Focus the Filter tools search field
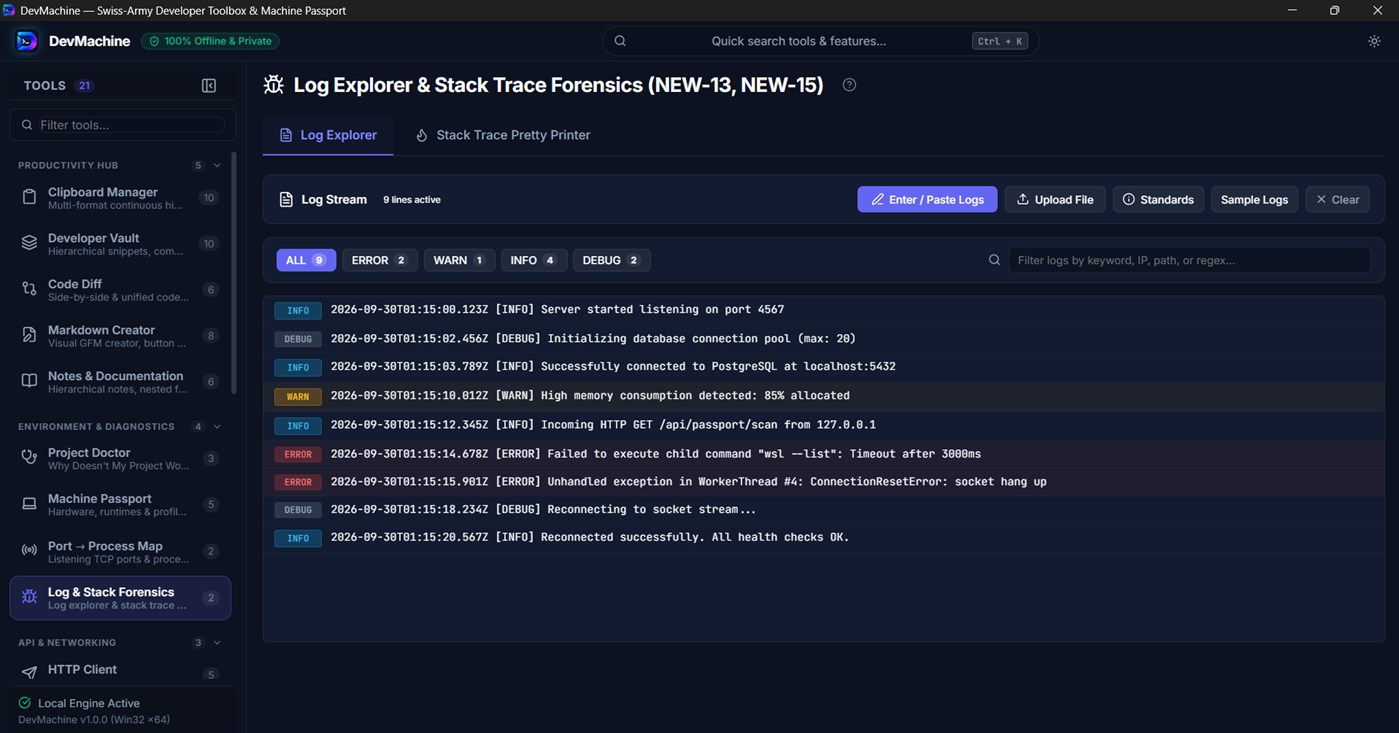 [x=123, y=125]
